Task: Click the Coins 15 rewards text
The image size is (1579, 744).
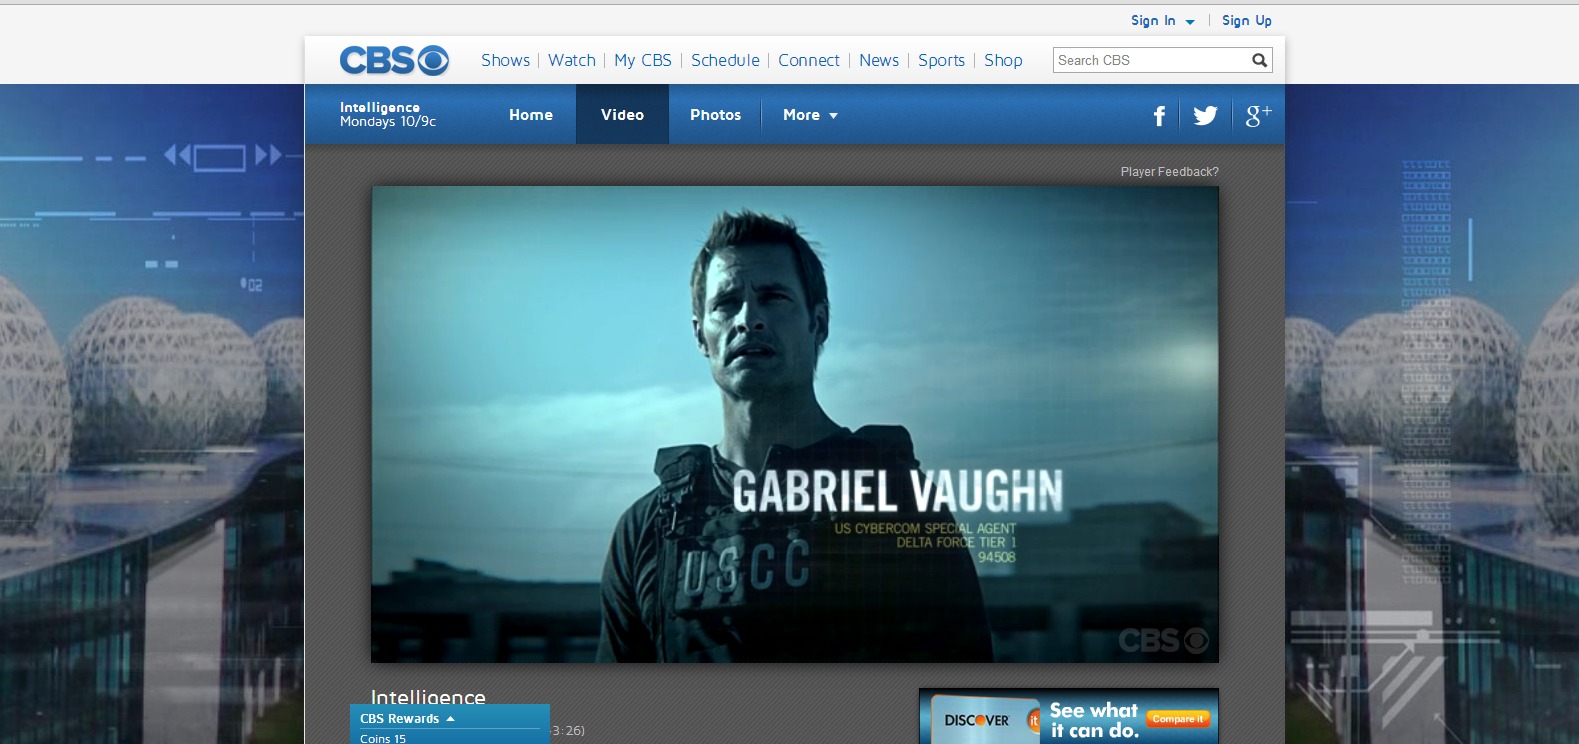Action: coord(383,738)
